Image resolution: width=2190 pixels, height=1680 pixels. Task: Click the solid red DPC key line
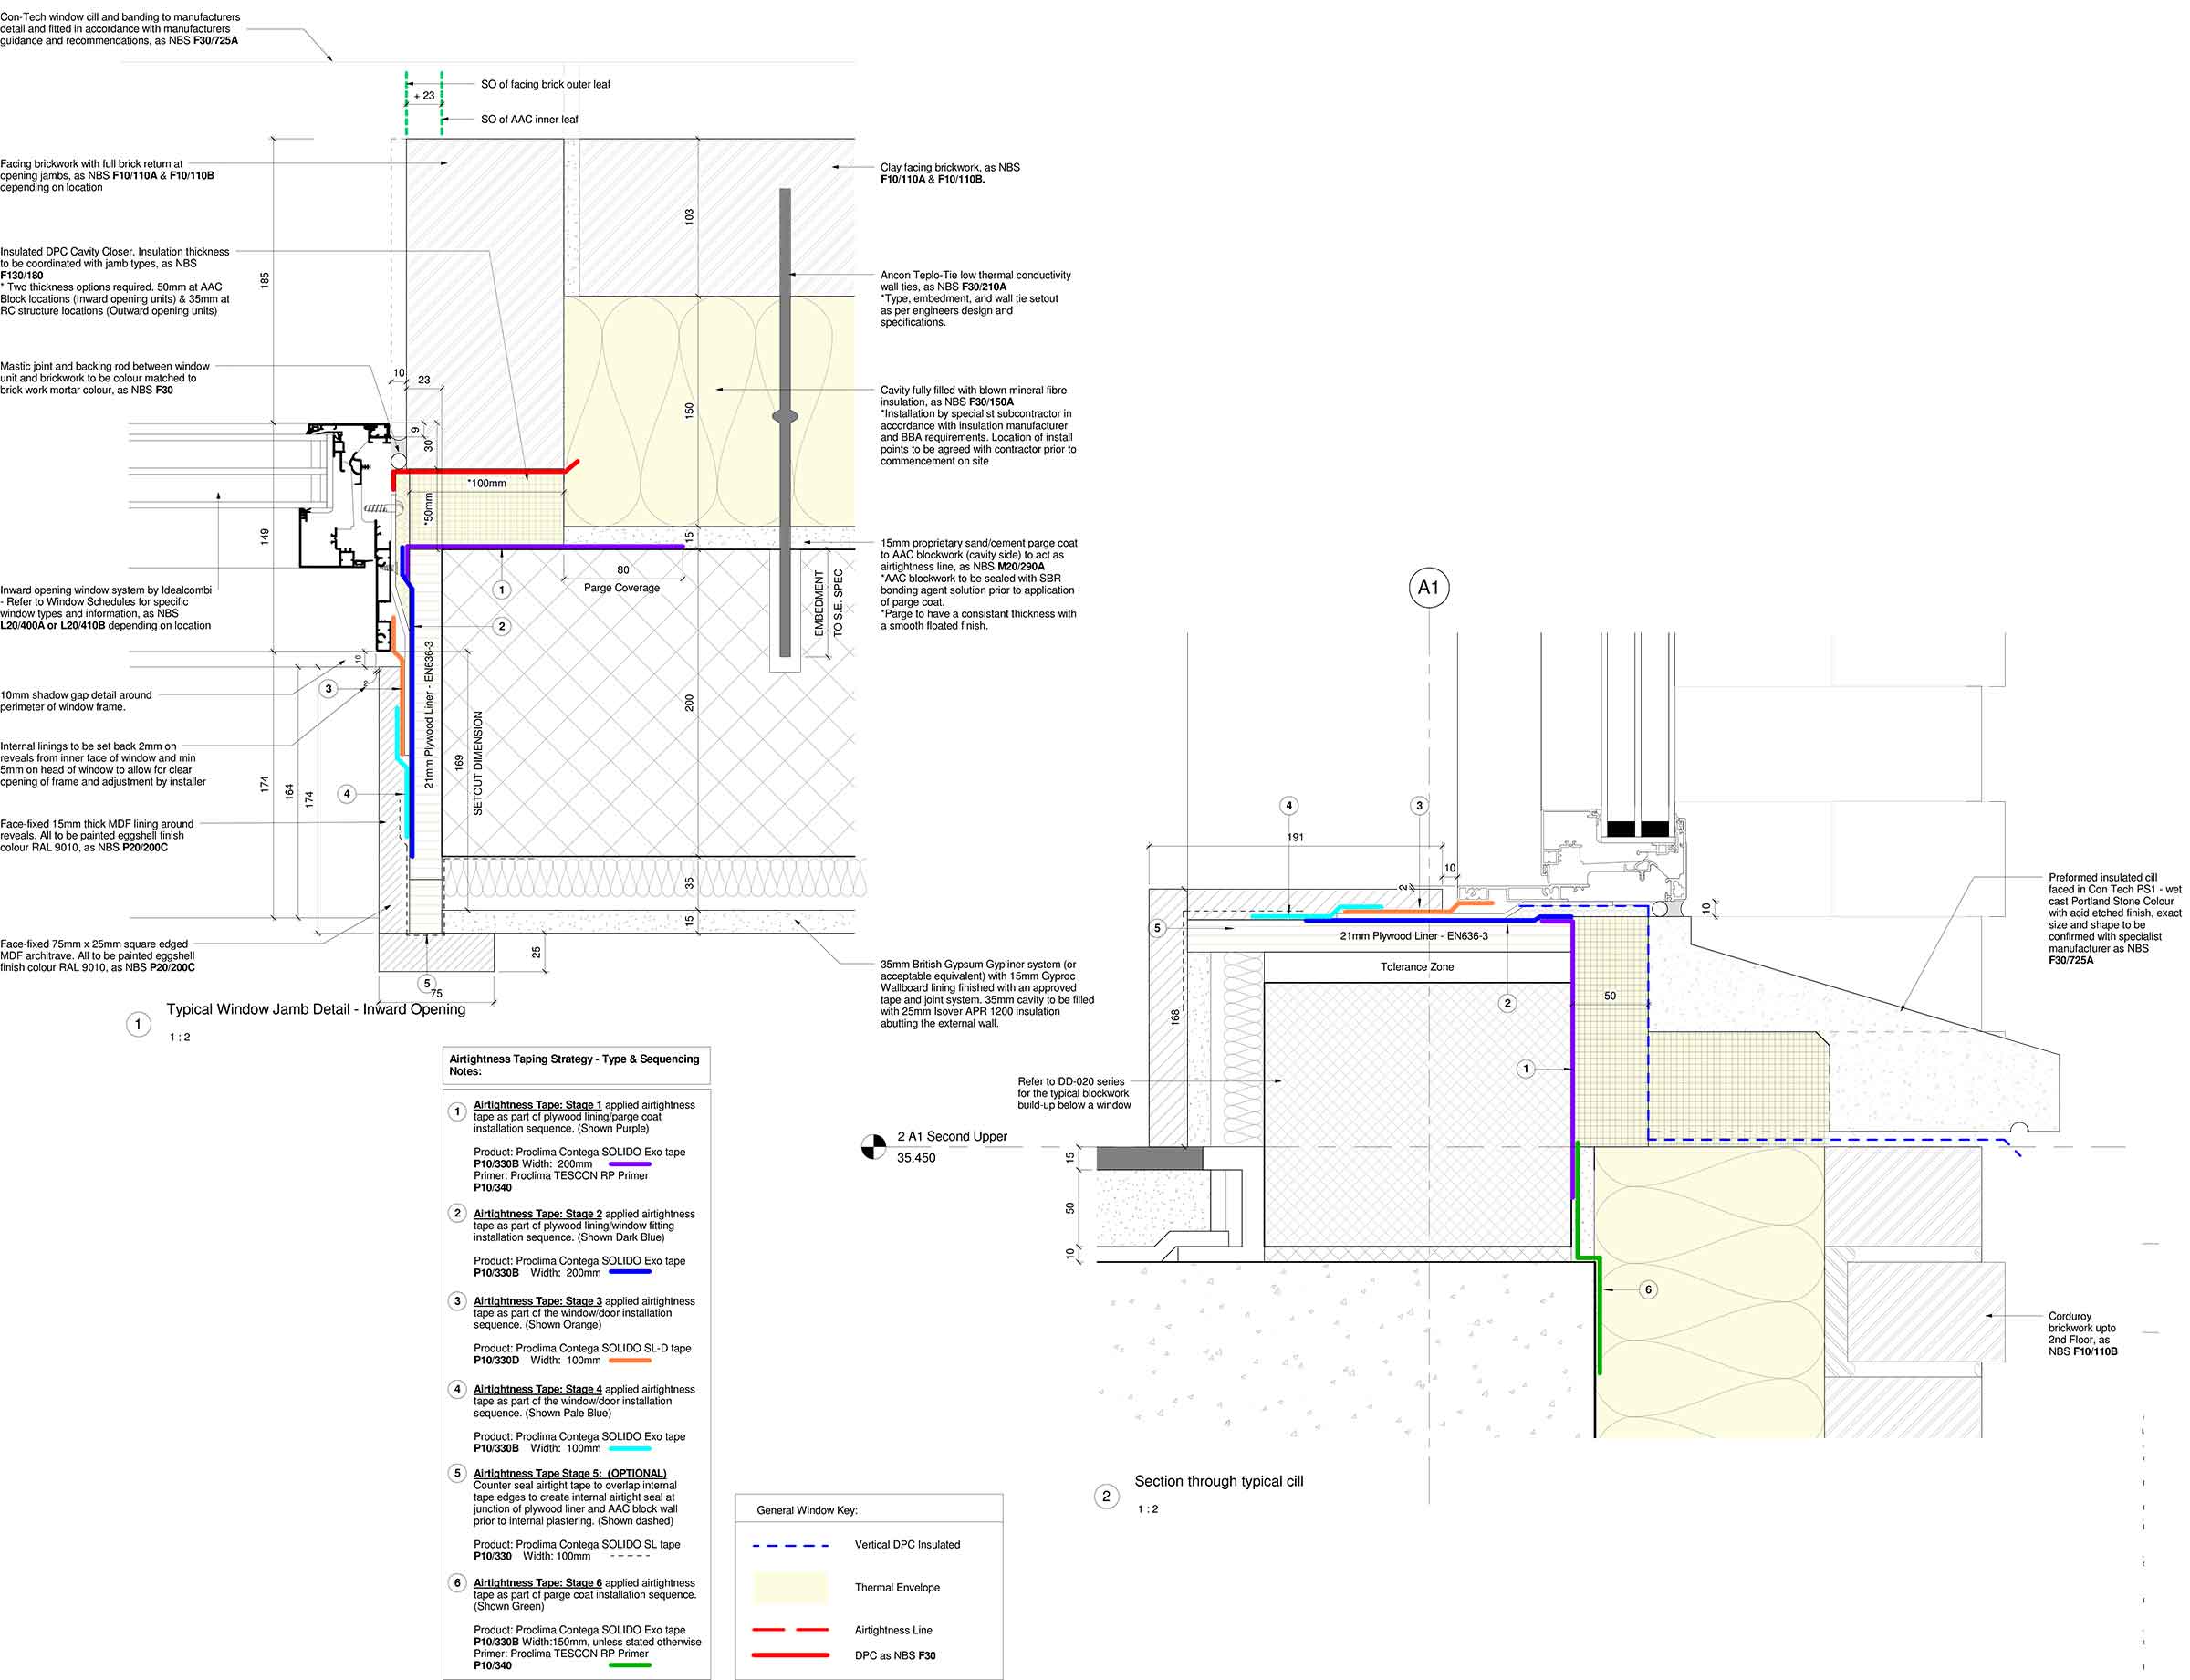click(x=790, y=1655)
